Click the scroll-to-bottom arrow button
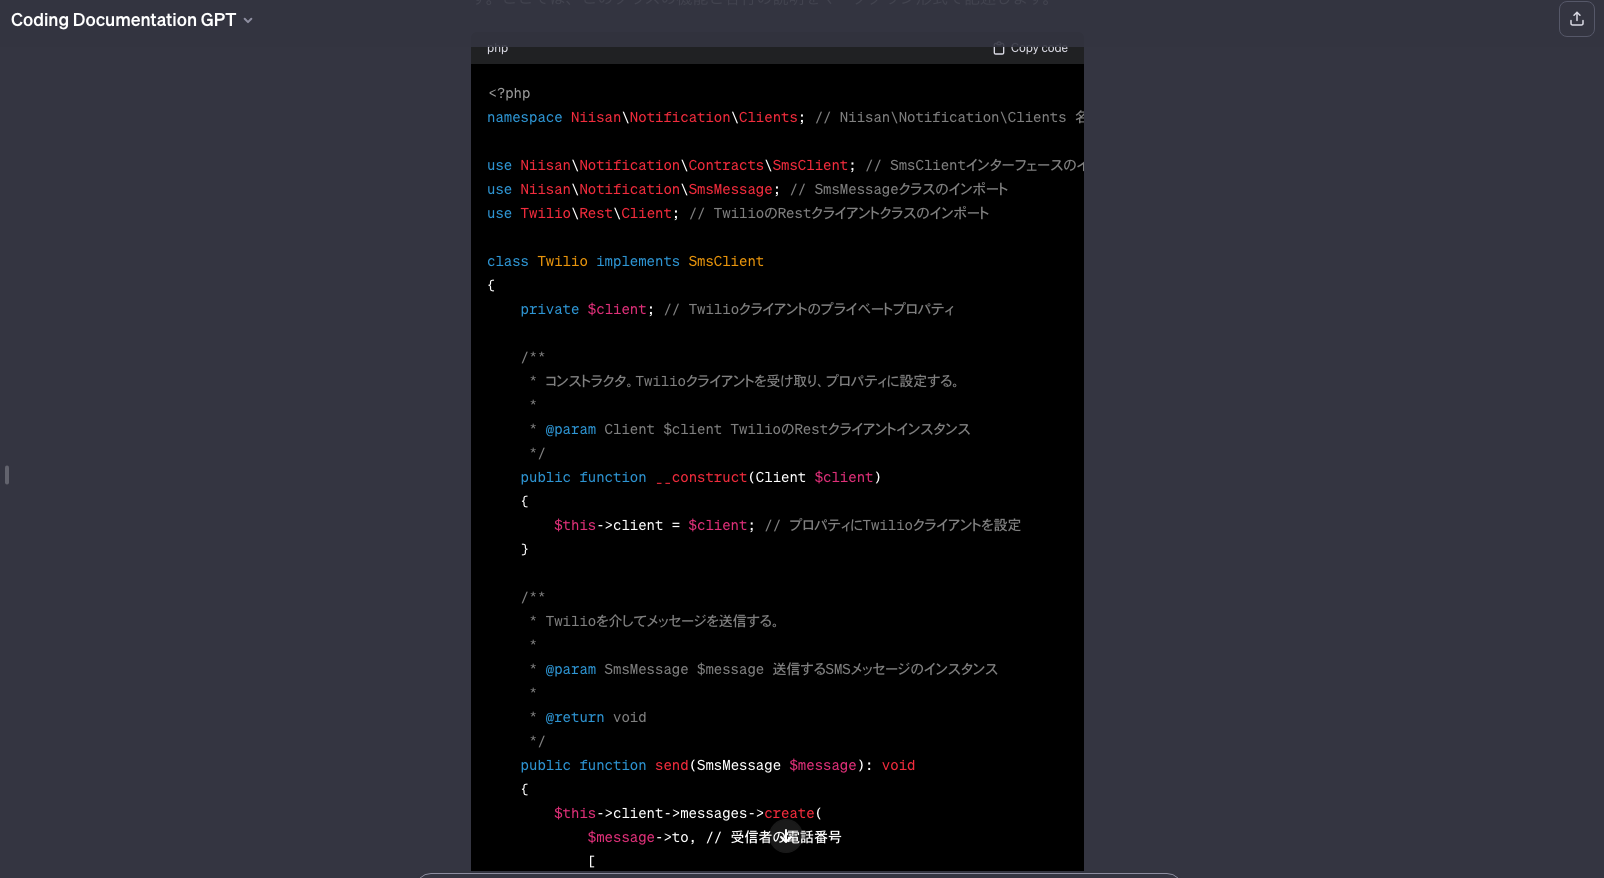The image size is (1604, 878). [787, 836]
